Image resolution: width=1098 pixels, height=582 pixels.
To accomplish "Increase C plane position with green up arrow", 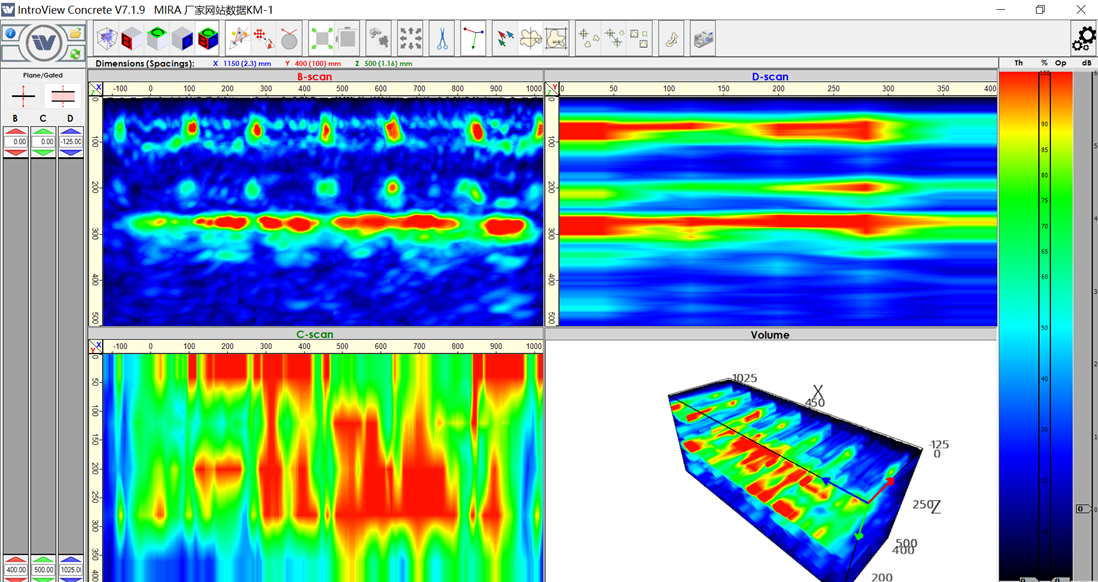I will (x=43, y=130).
